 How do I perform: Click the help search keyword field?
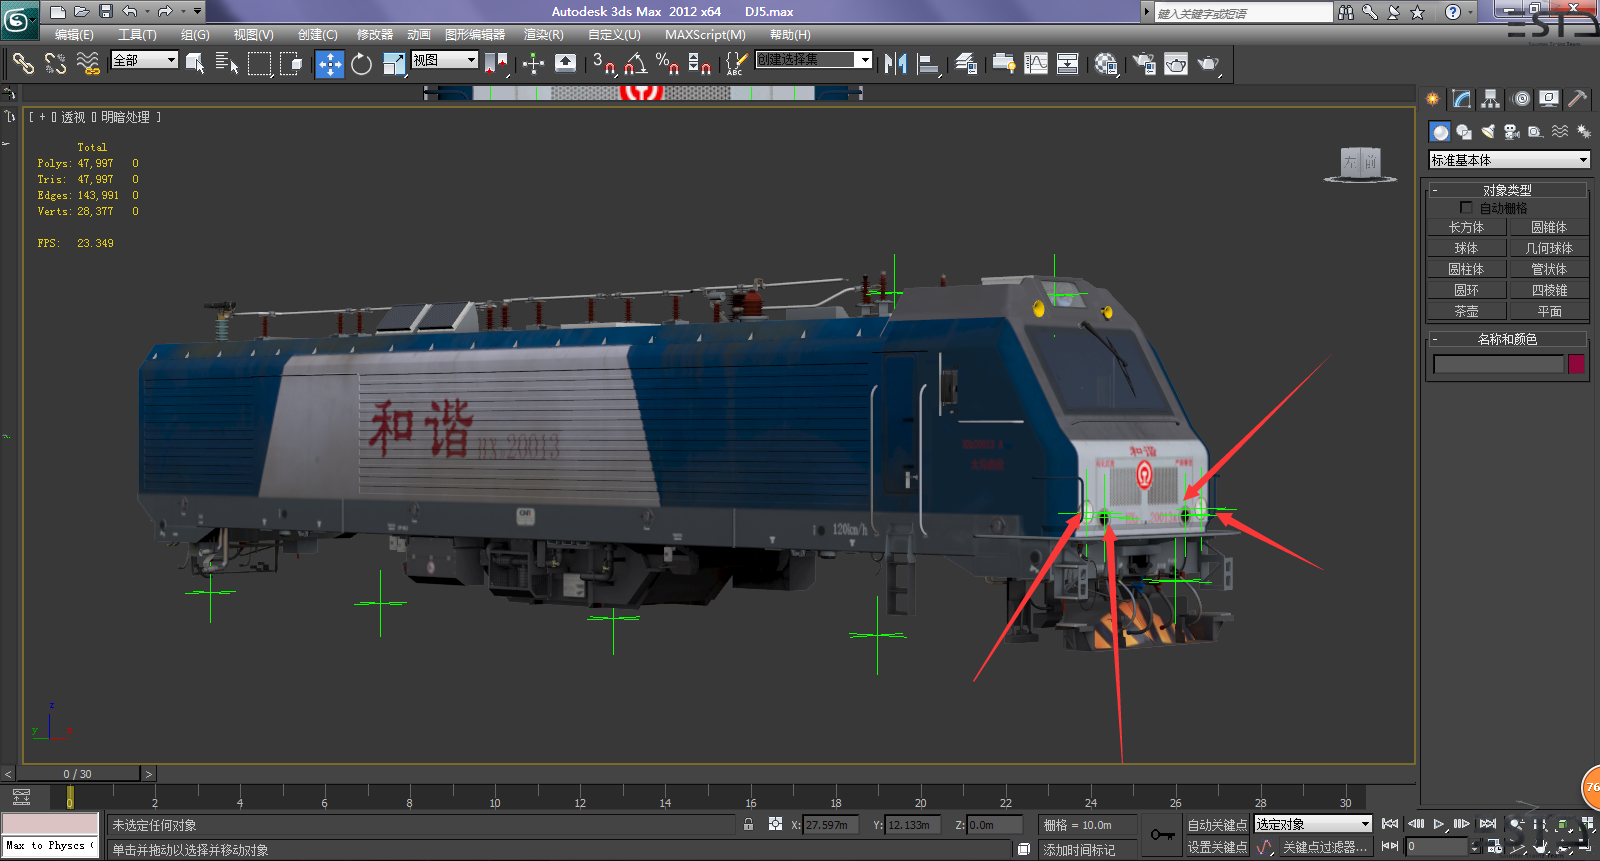pyautogui.click(x=1243, y=13)
